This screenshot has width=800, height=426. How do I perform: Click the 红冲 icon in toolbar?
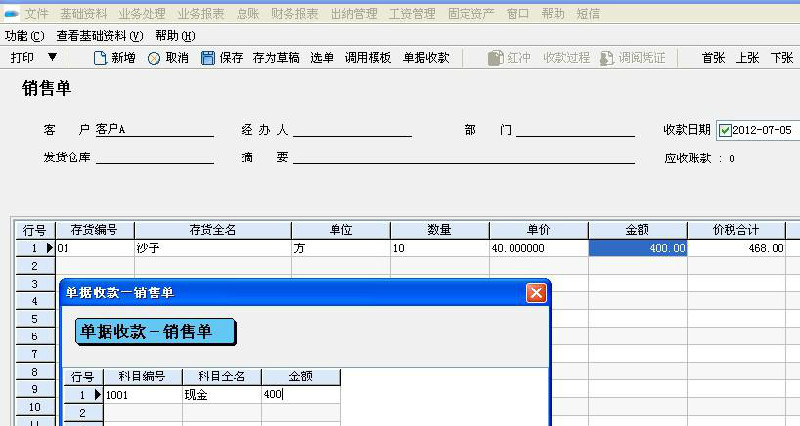tap(495, 58)
